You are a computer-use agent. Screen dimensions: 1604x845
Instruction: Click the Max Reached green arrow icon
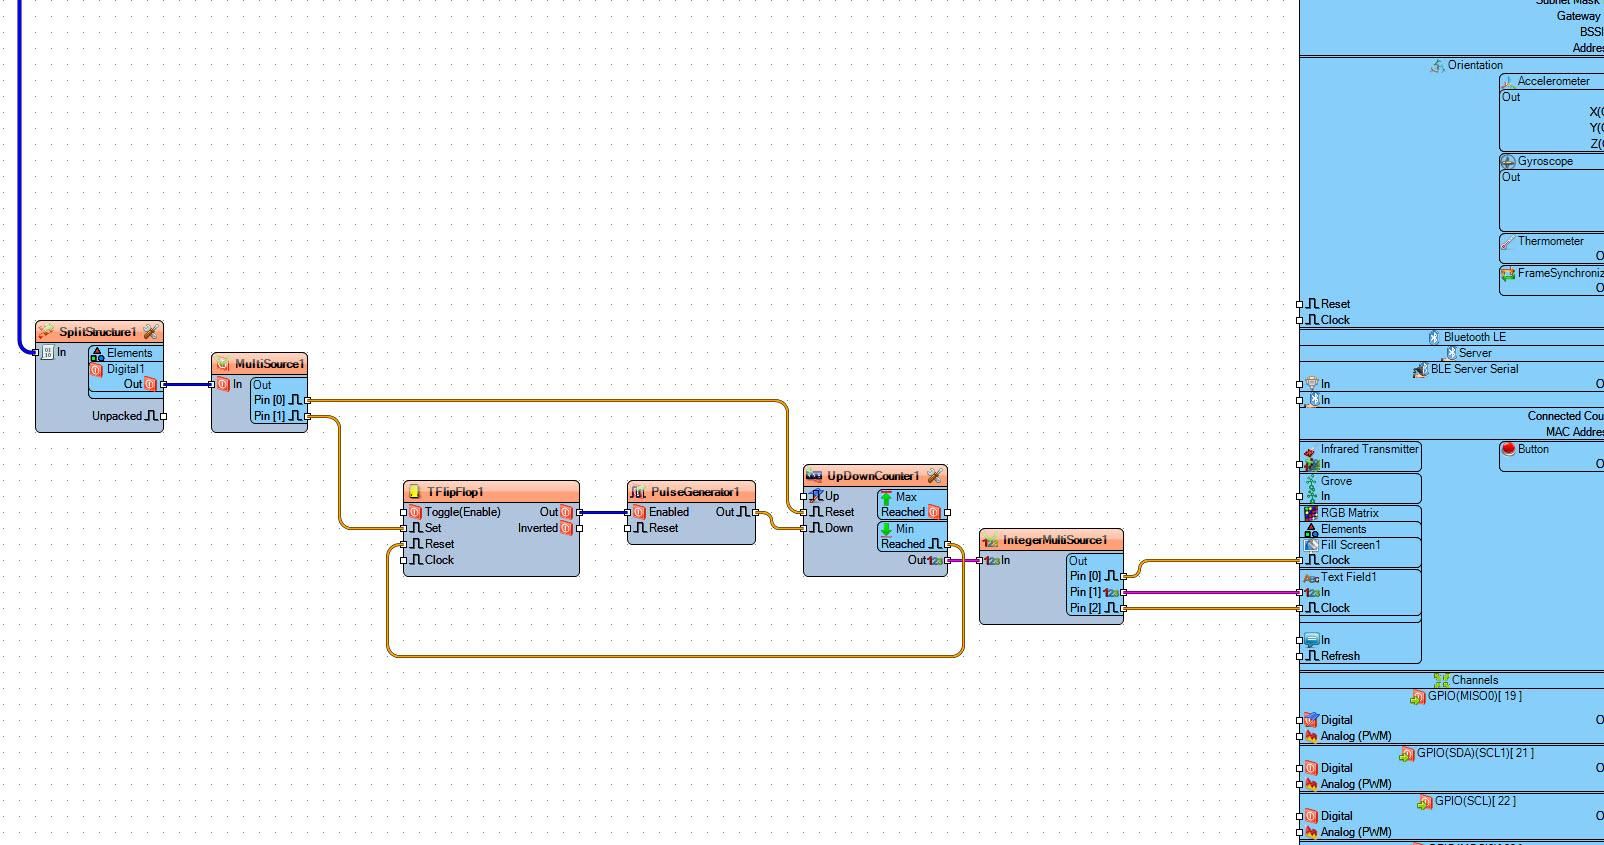pyautogui.click(x=886, y=497)
